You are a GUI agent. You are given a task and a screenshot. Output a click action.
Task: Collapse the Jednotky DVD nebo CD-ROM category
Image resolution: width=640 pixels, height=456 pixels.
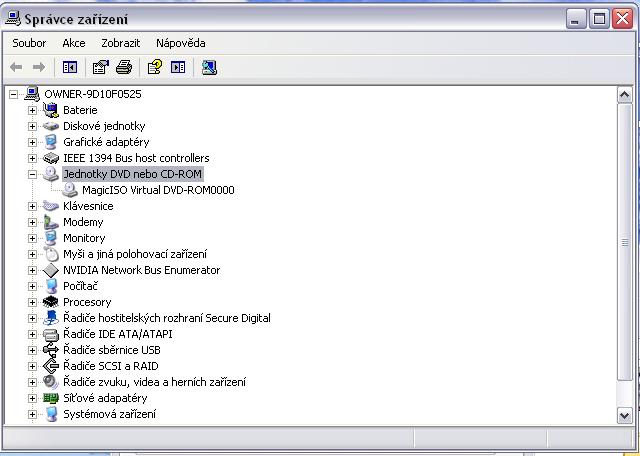pos(32,174)
